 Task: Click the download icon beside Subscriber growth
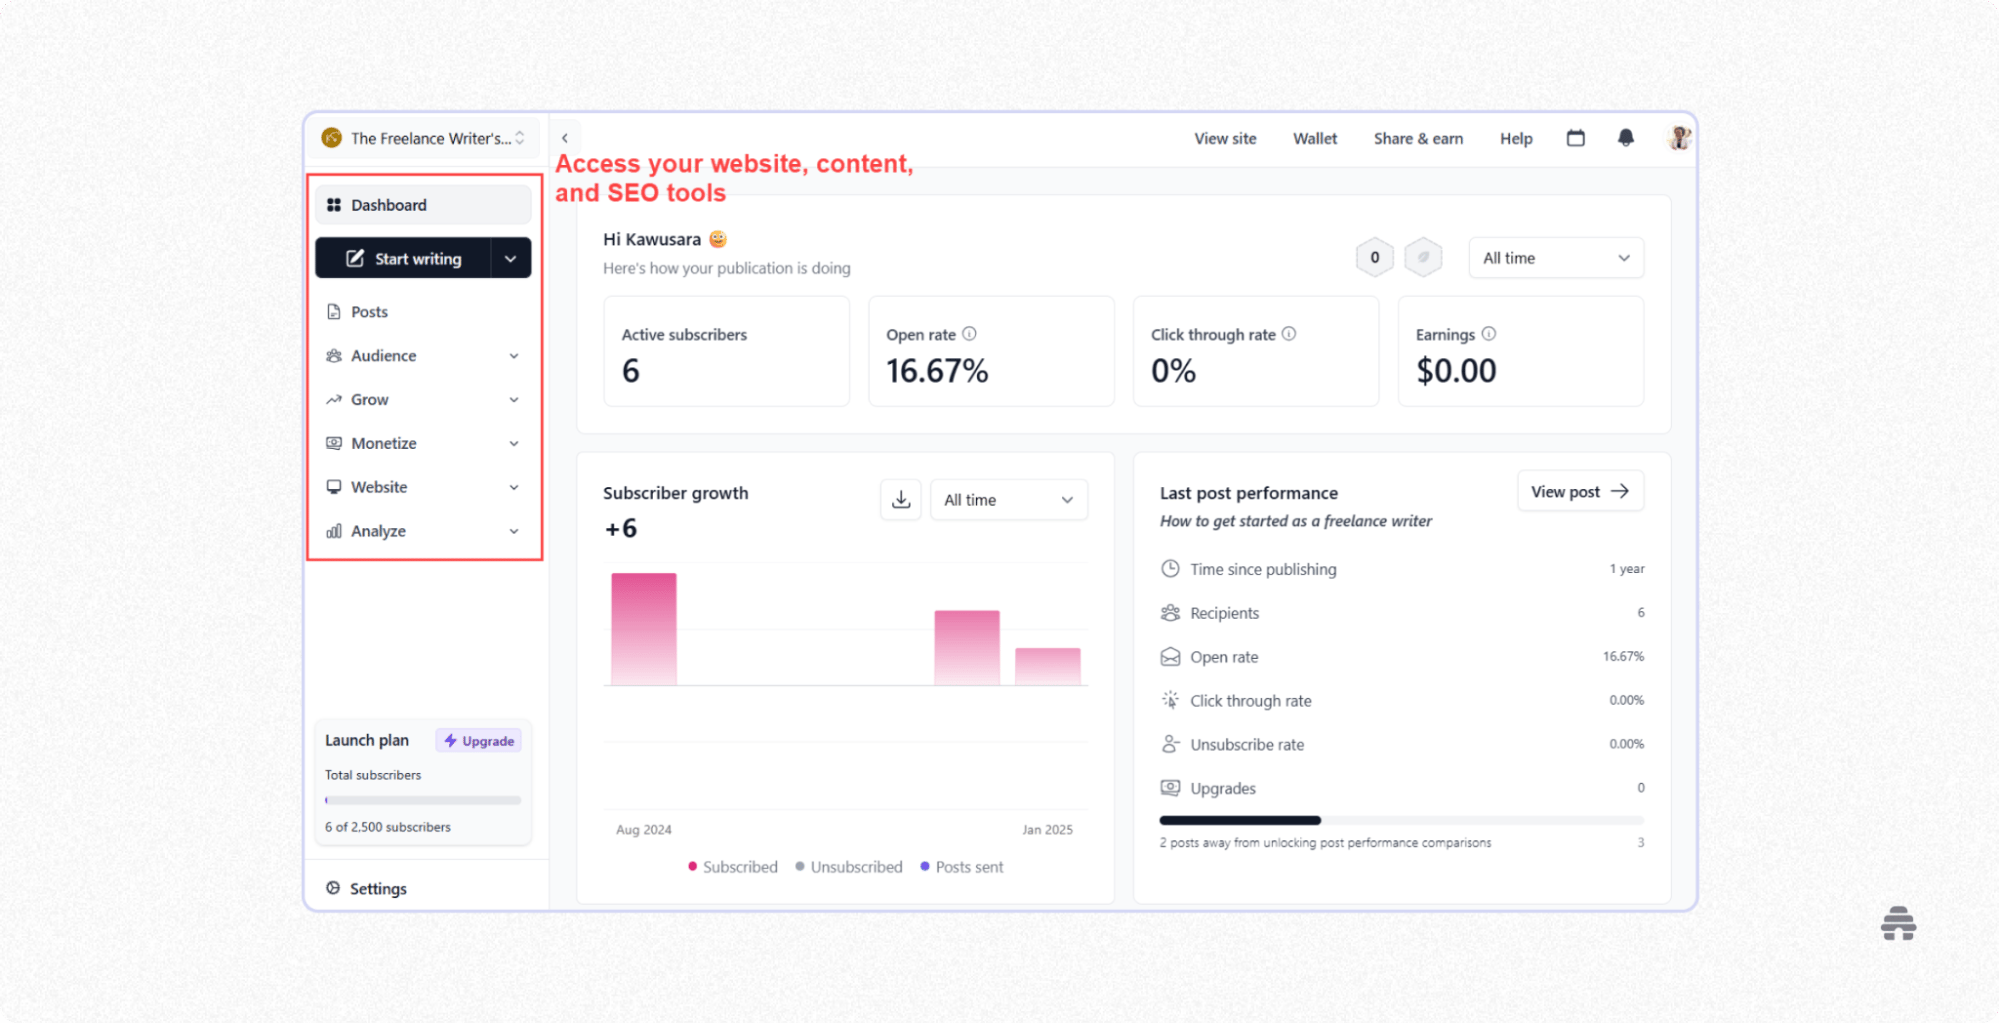pos(900,499)
